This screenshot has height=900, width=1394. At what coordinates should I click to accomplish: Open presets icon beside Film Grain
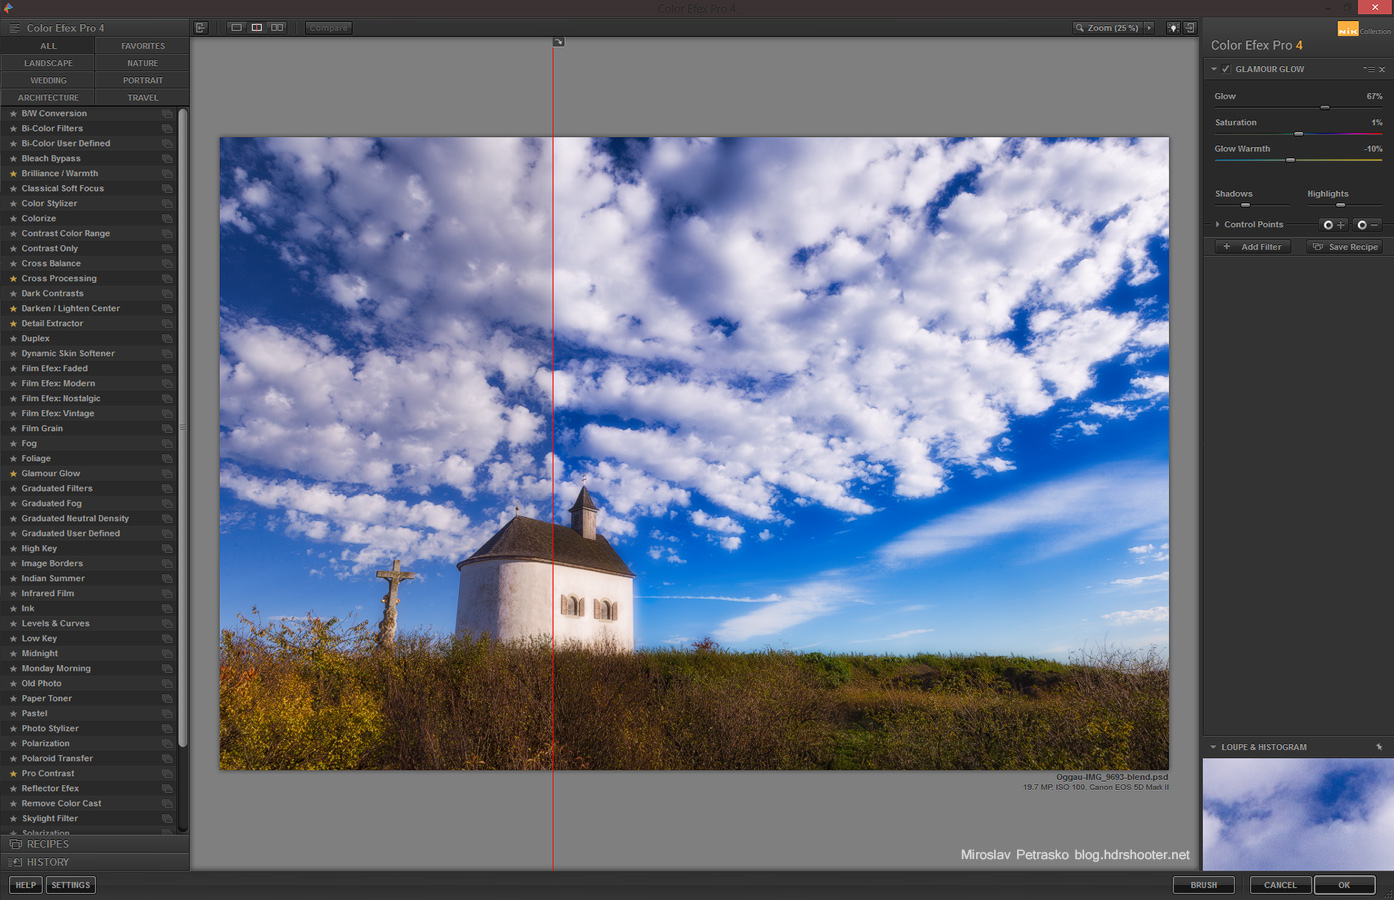(x=167, y=428)
